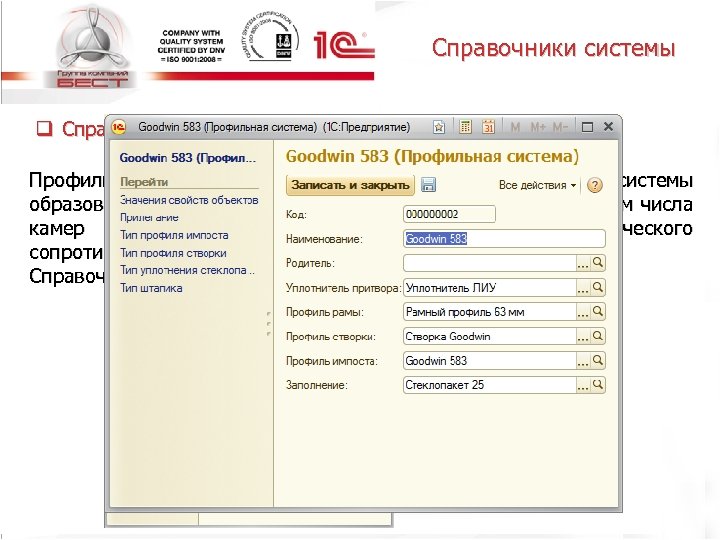The image size is (720, 540).
Task: Click Профиль импоста field with Goodwin 583
Action: (489, 361)
